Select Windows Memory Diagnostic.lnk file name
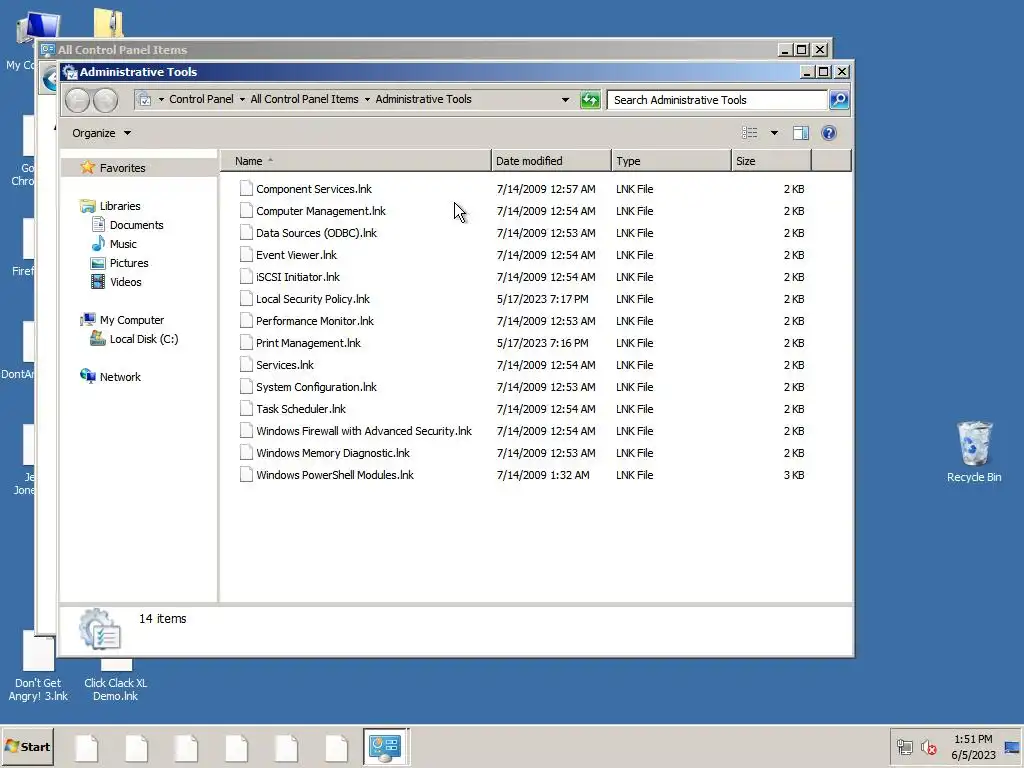Image resolution: width=1024 pixels, height=768 pixels. point(333,453)
